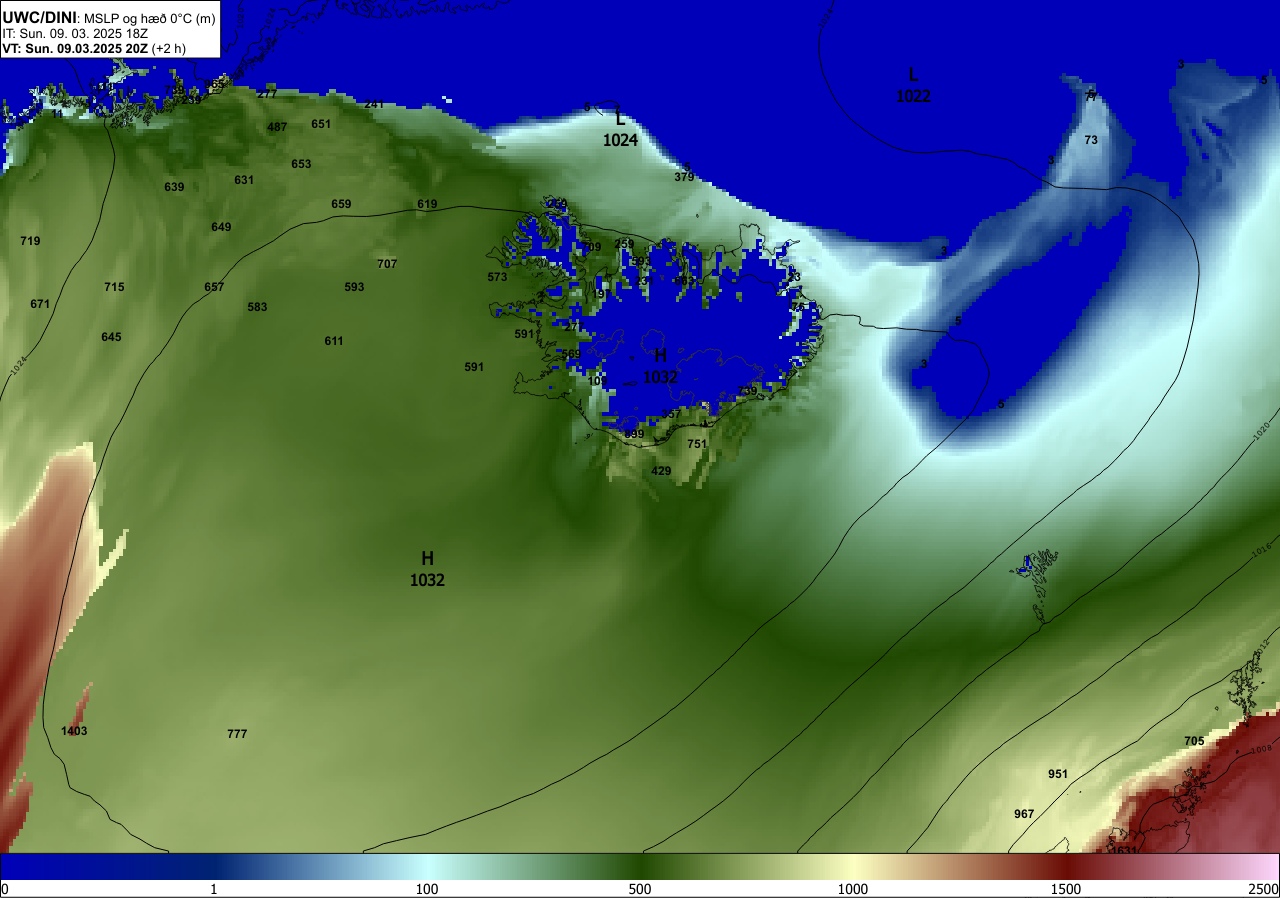Click the 429 height value
This screenshot has width=1280, height=898.
pyautogui.click(x=661, y=471)
